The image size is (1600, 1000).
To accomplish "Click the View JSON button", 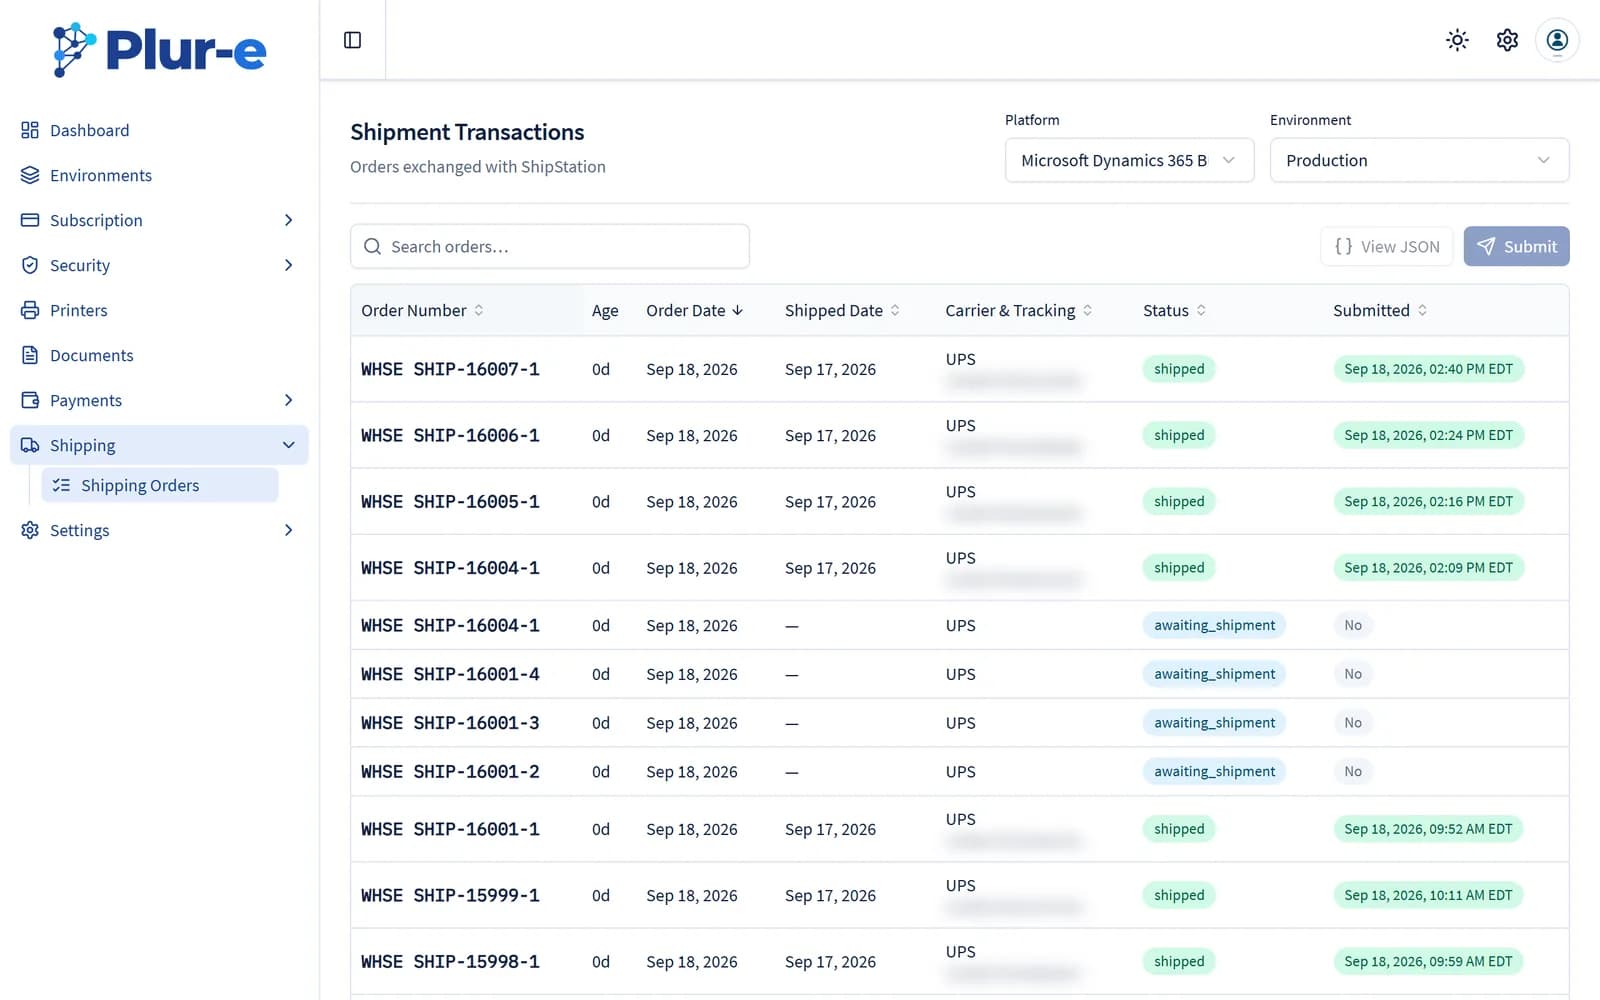I will (1387, 246).
